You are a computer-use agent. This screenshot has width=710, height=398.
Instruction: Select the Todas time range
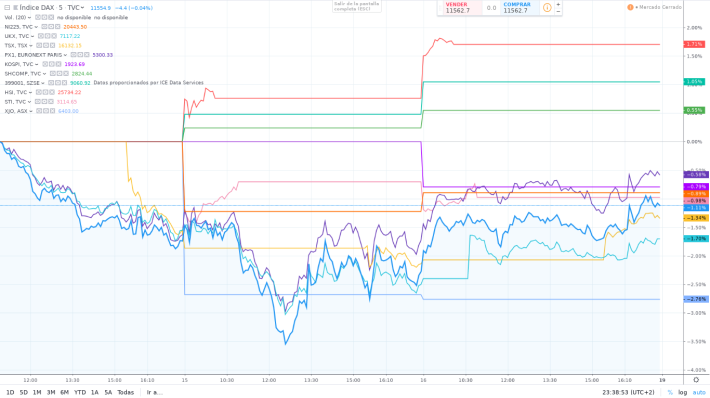click(x=125, y=393)
